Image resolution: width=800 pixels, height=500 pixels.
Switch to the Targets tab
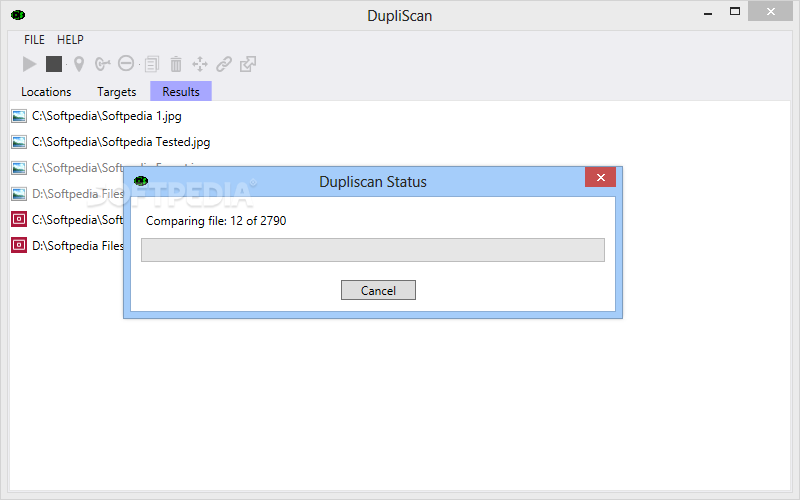coord(116,92)
